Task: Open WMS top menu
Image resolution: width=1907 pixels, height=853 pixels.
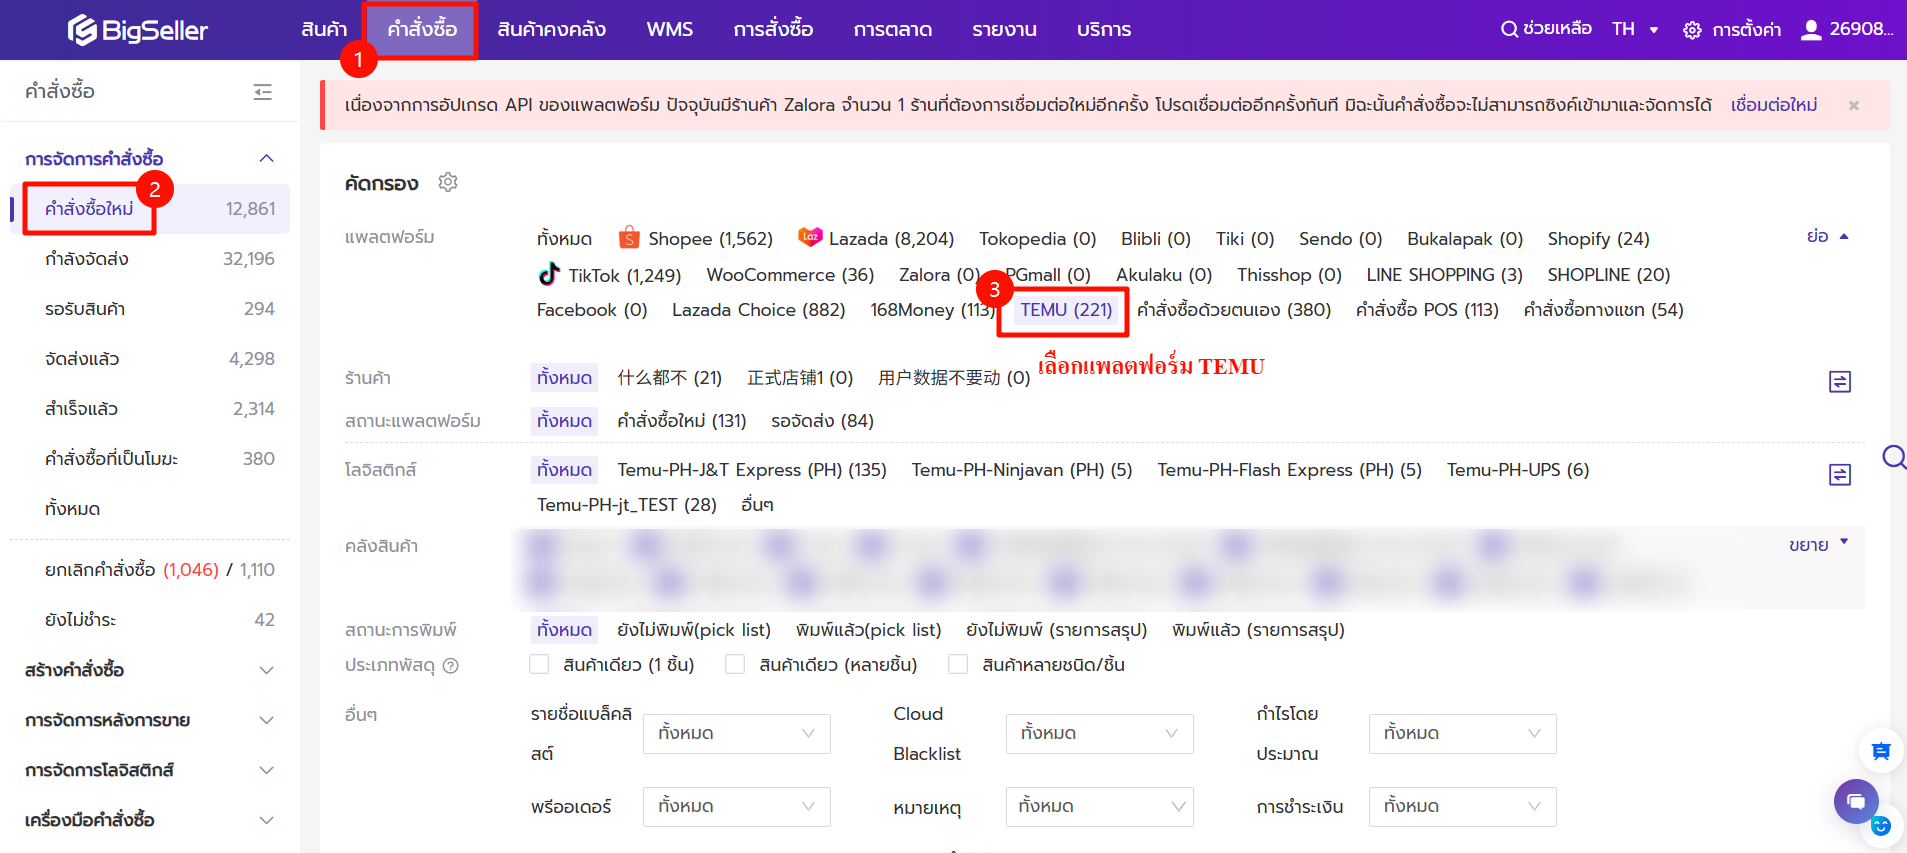Action: pos(670,30)
